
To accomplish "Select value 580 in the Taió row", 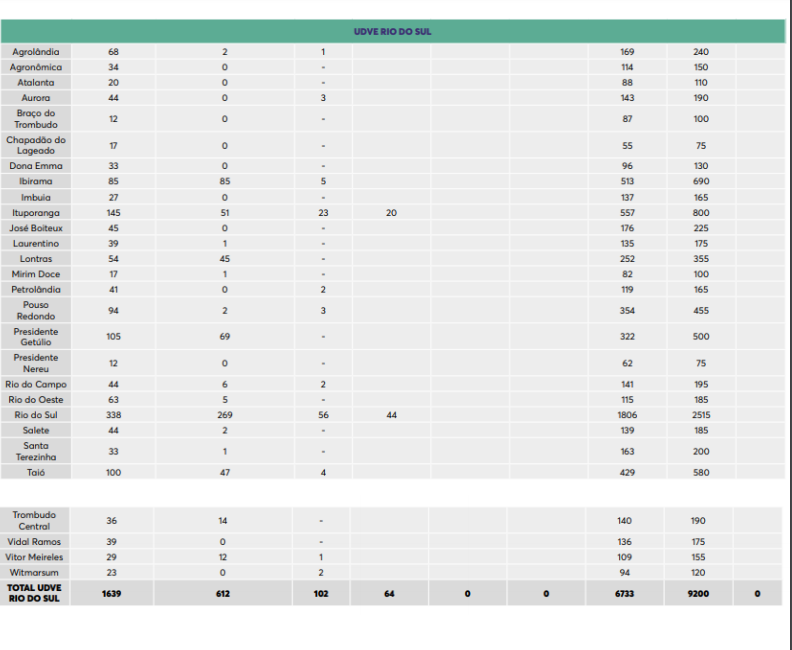I will click(x=701, y=472).
